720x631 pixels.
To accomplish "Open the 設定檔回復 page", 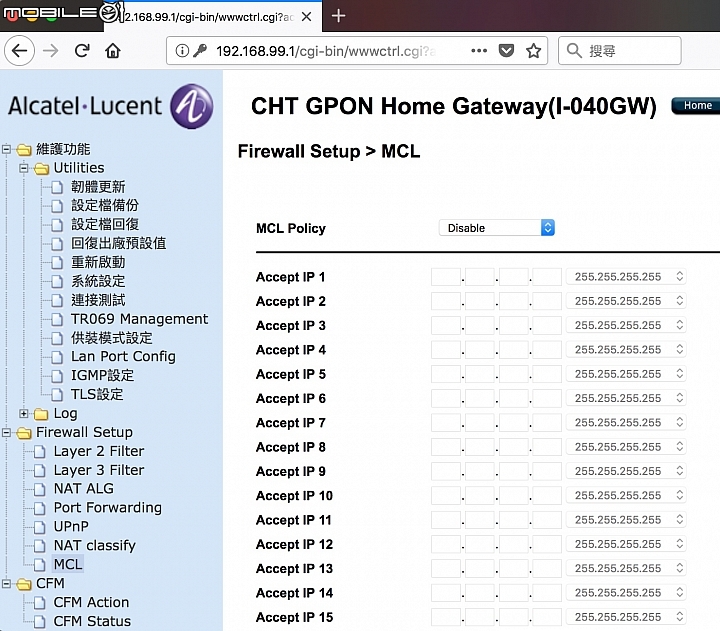I will pos(105,225).
